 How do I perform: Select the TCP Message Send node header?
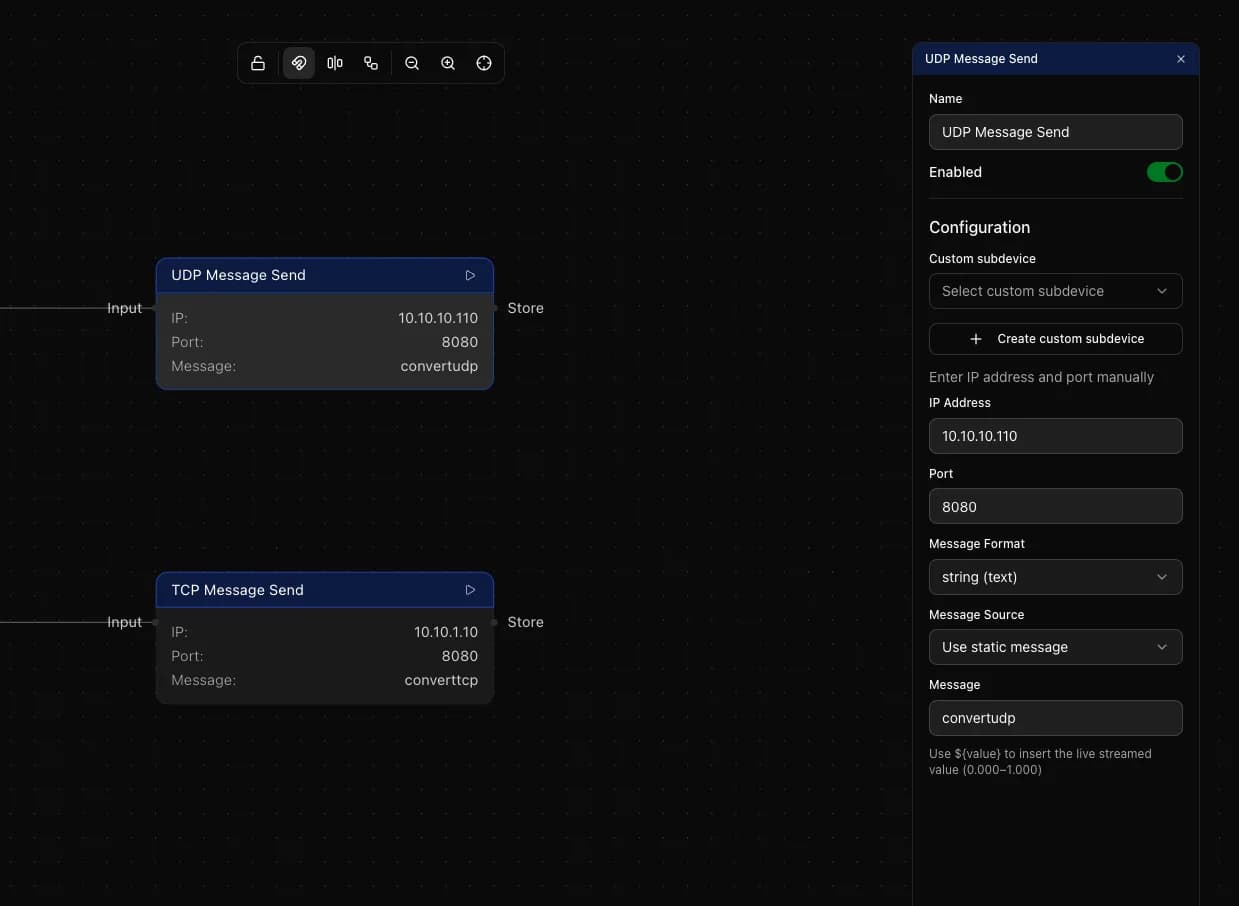pos(324,590)
